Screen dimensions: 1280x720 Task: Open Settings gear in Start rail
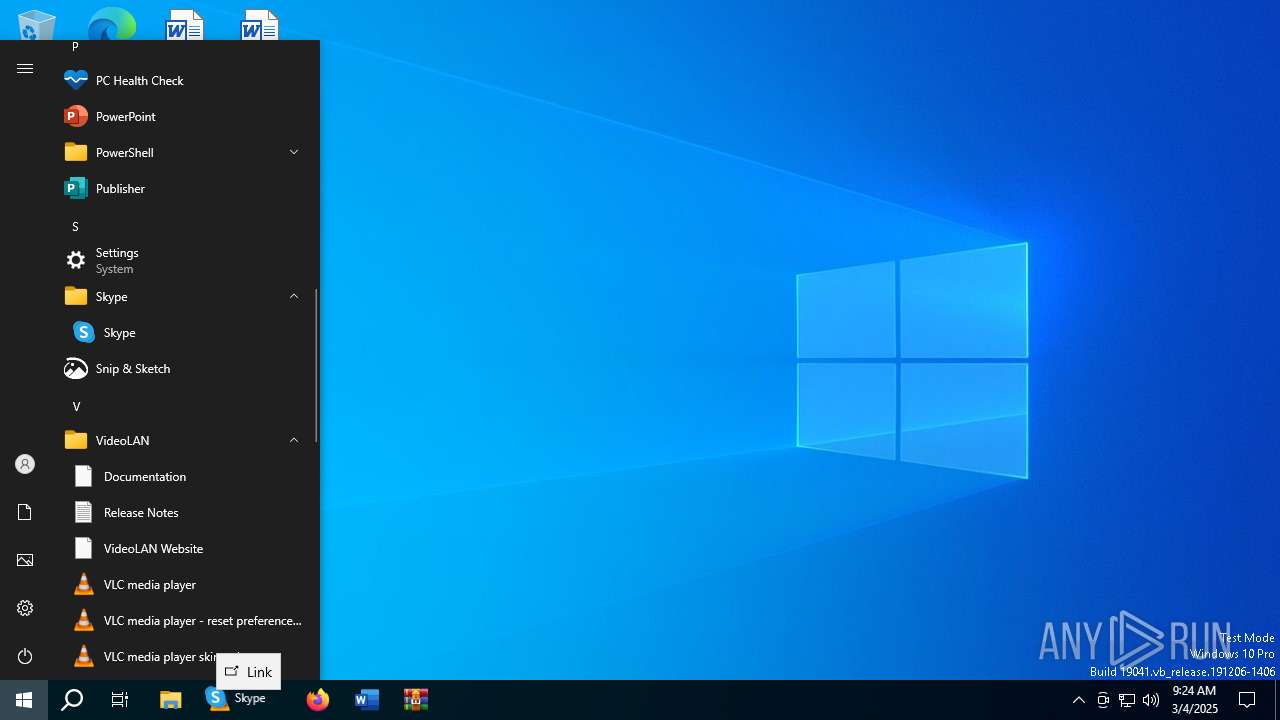point(25,608)
